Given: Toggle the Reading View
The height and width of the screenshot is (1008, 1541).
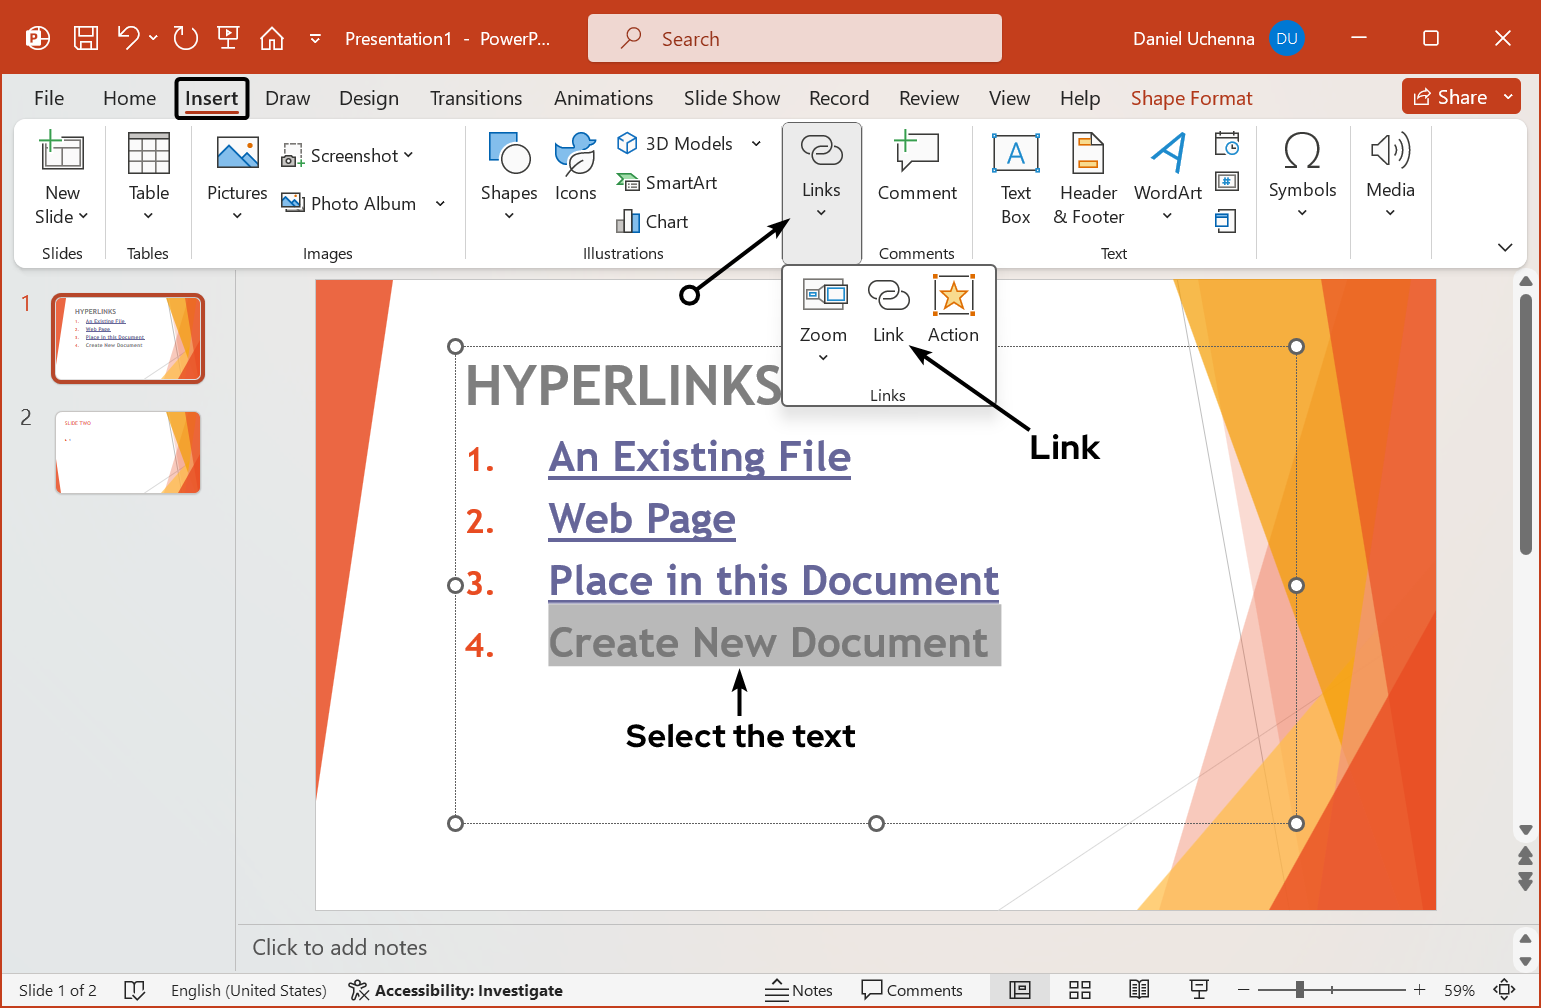Looking at the screenshot, I should (1139, 989).
